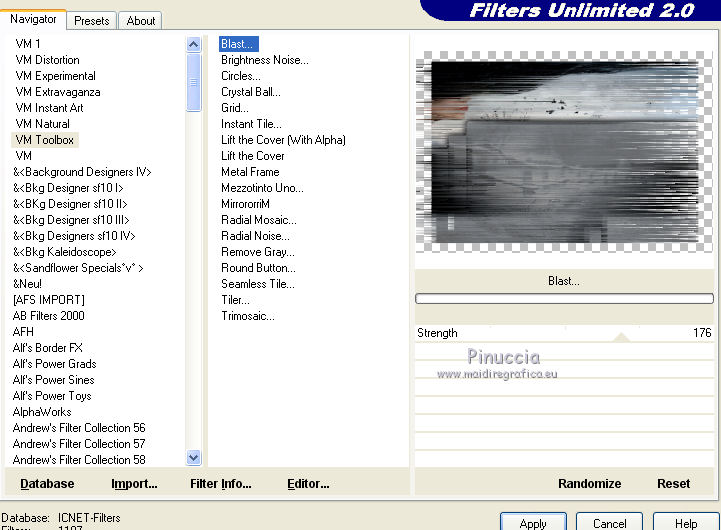The width and height of the screenshot is (721, 530).
Task: Select the VM Extravaganza category
Action: [57, 92]
